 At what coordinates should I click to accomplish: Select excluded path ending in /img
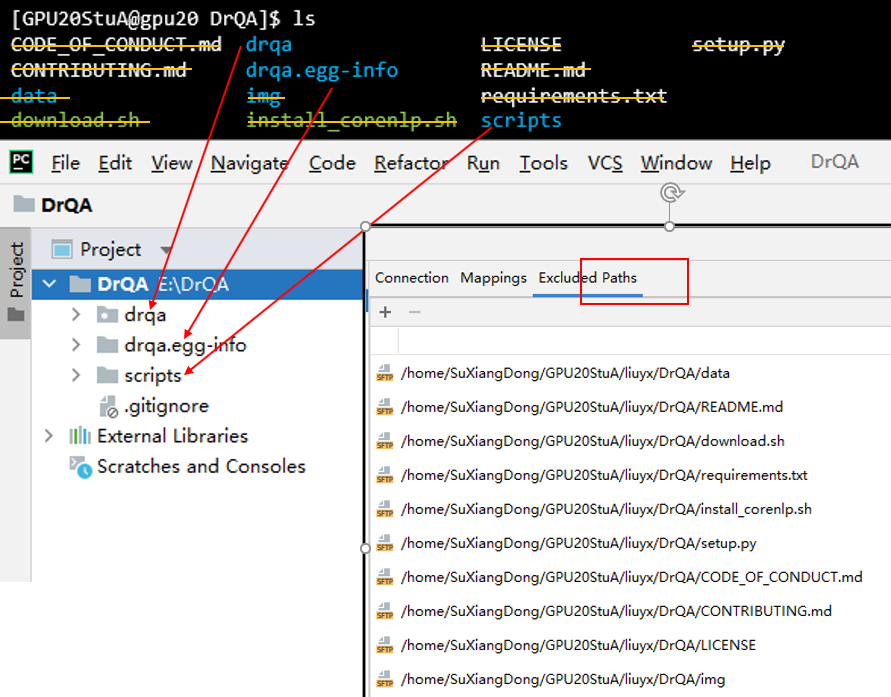563,680
